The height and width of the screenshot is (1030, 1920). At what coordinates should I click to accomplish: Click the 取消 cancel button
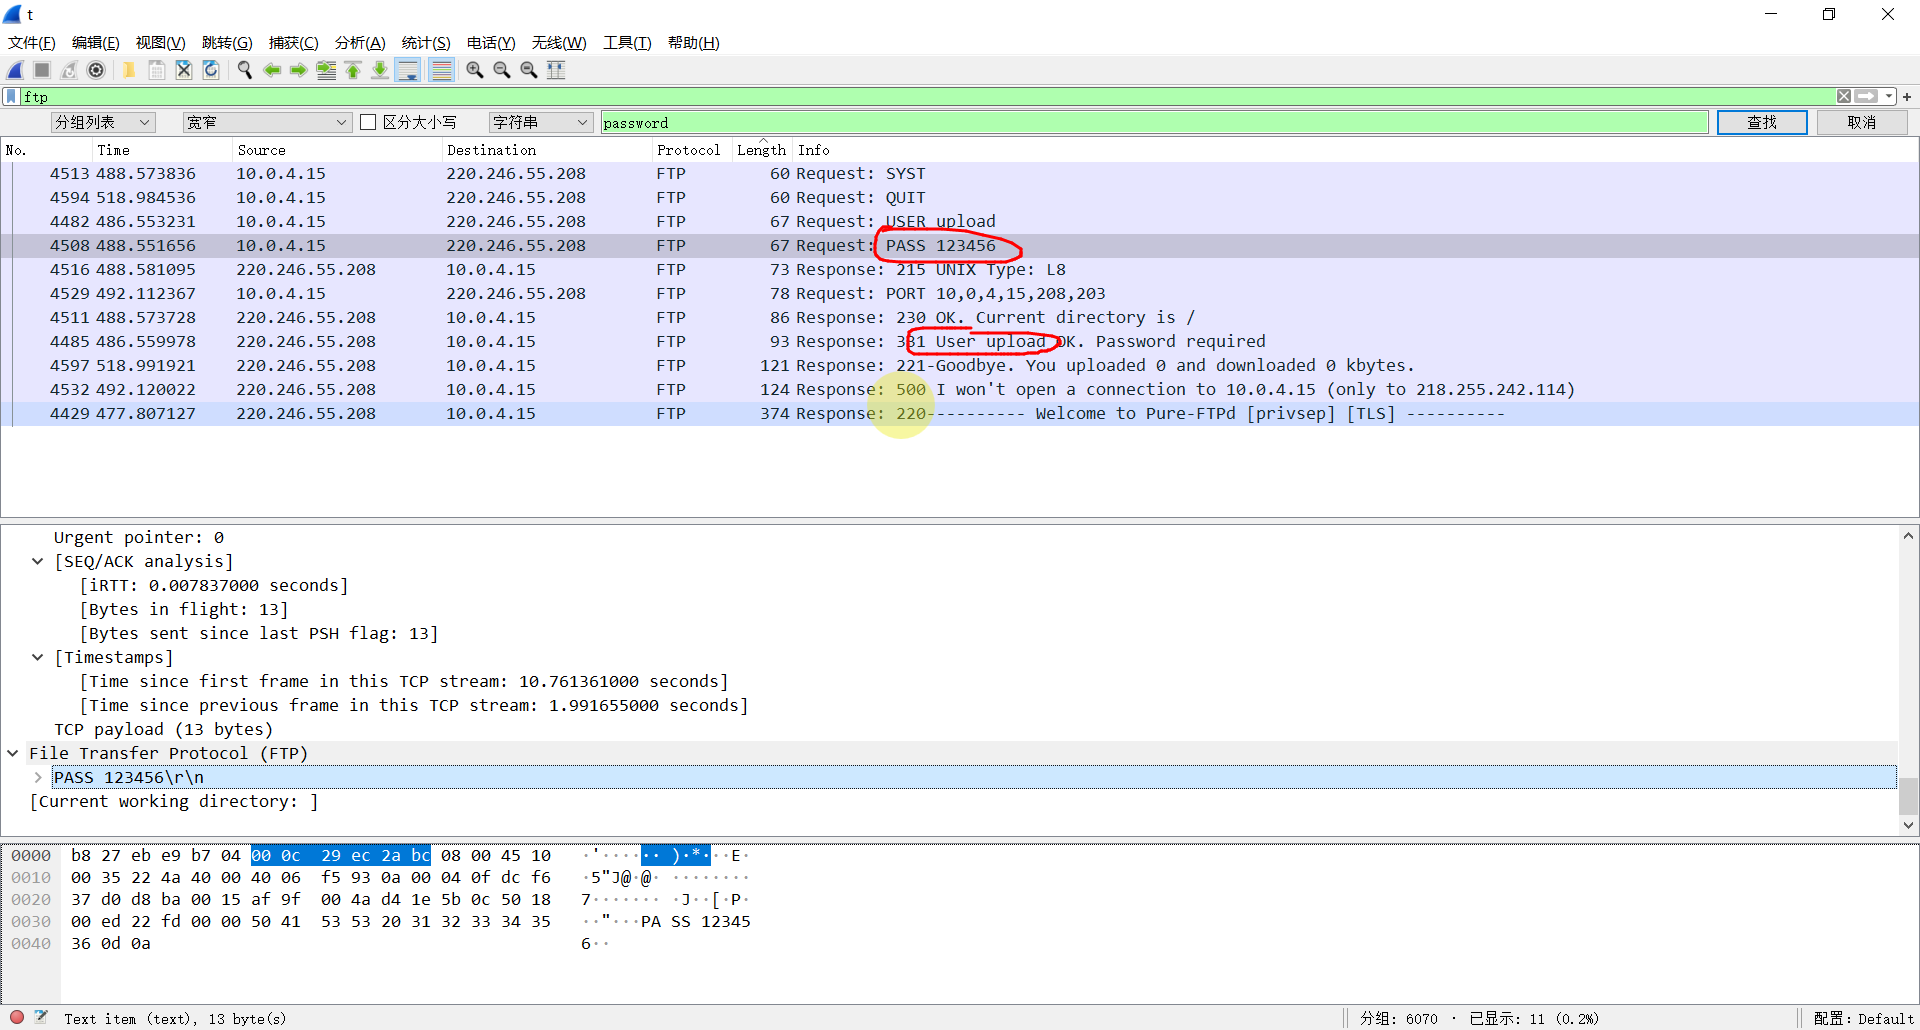point(1862,122)
